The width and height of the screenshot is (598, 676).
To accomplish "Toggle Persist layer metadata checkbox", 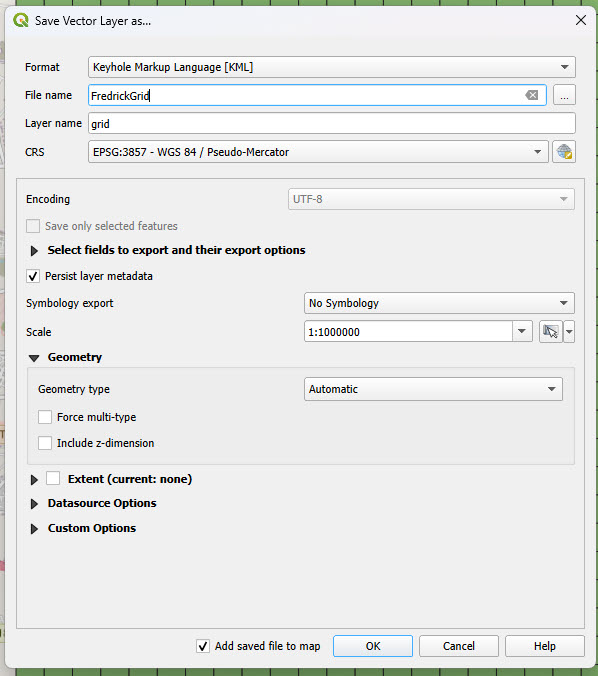I will 33,276.
